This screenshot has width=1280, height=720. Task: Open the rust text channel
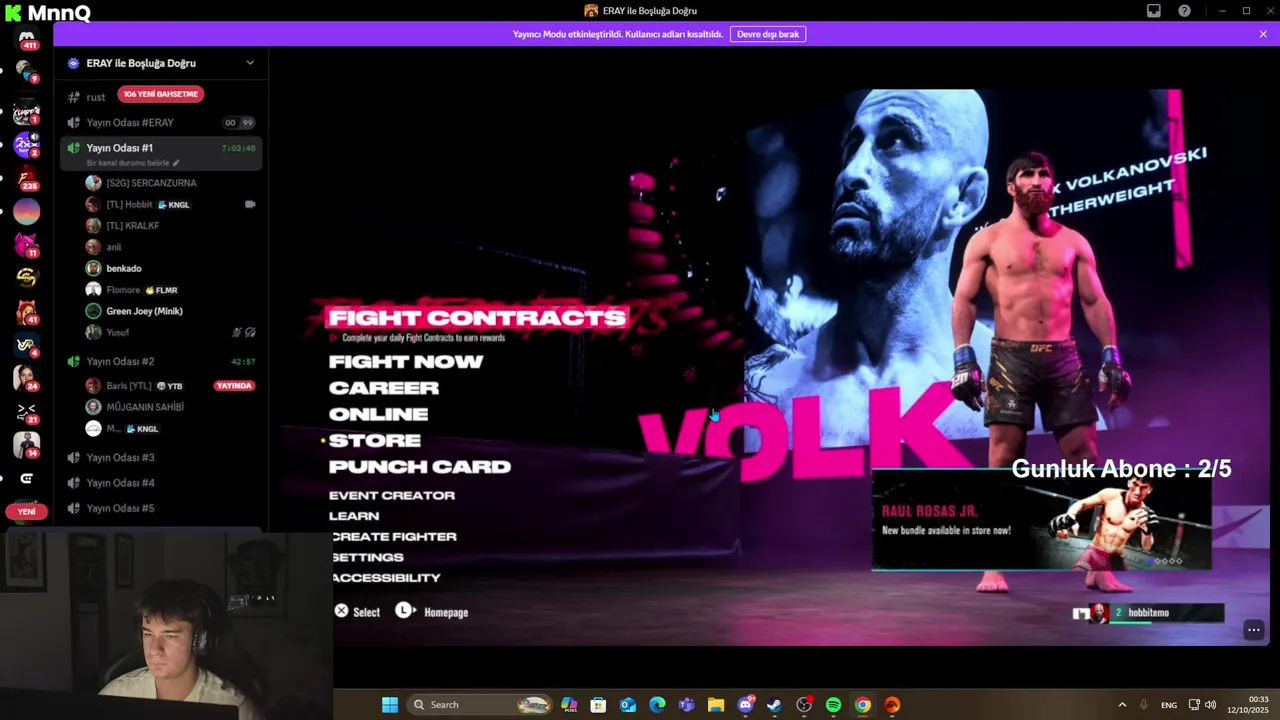pyautogui.click(x=96, y=97)
